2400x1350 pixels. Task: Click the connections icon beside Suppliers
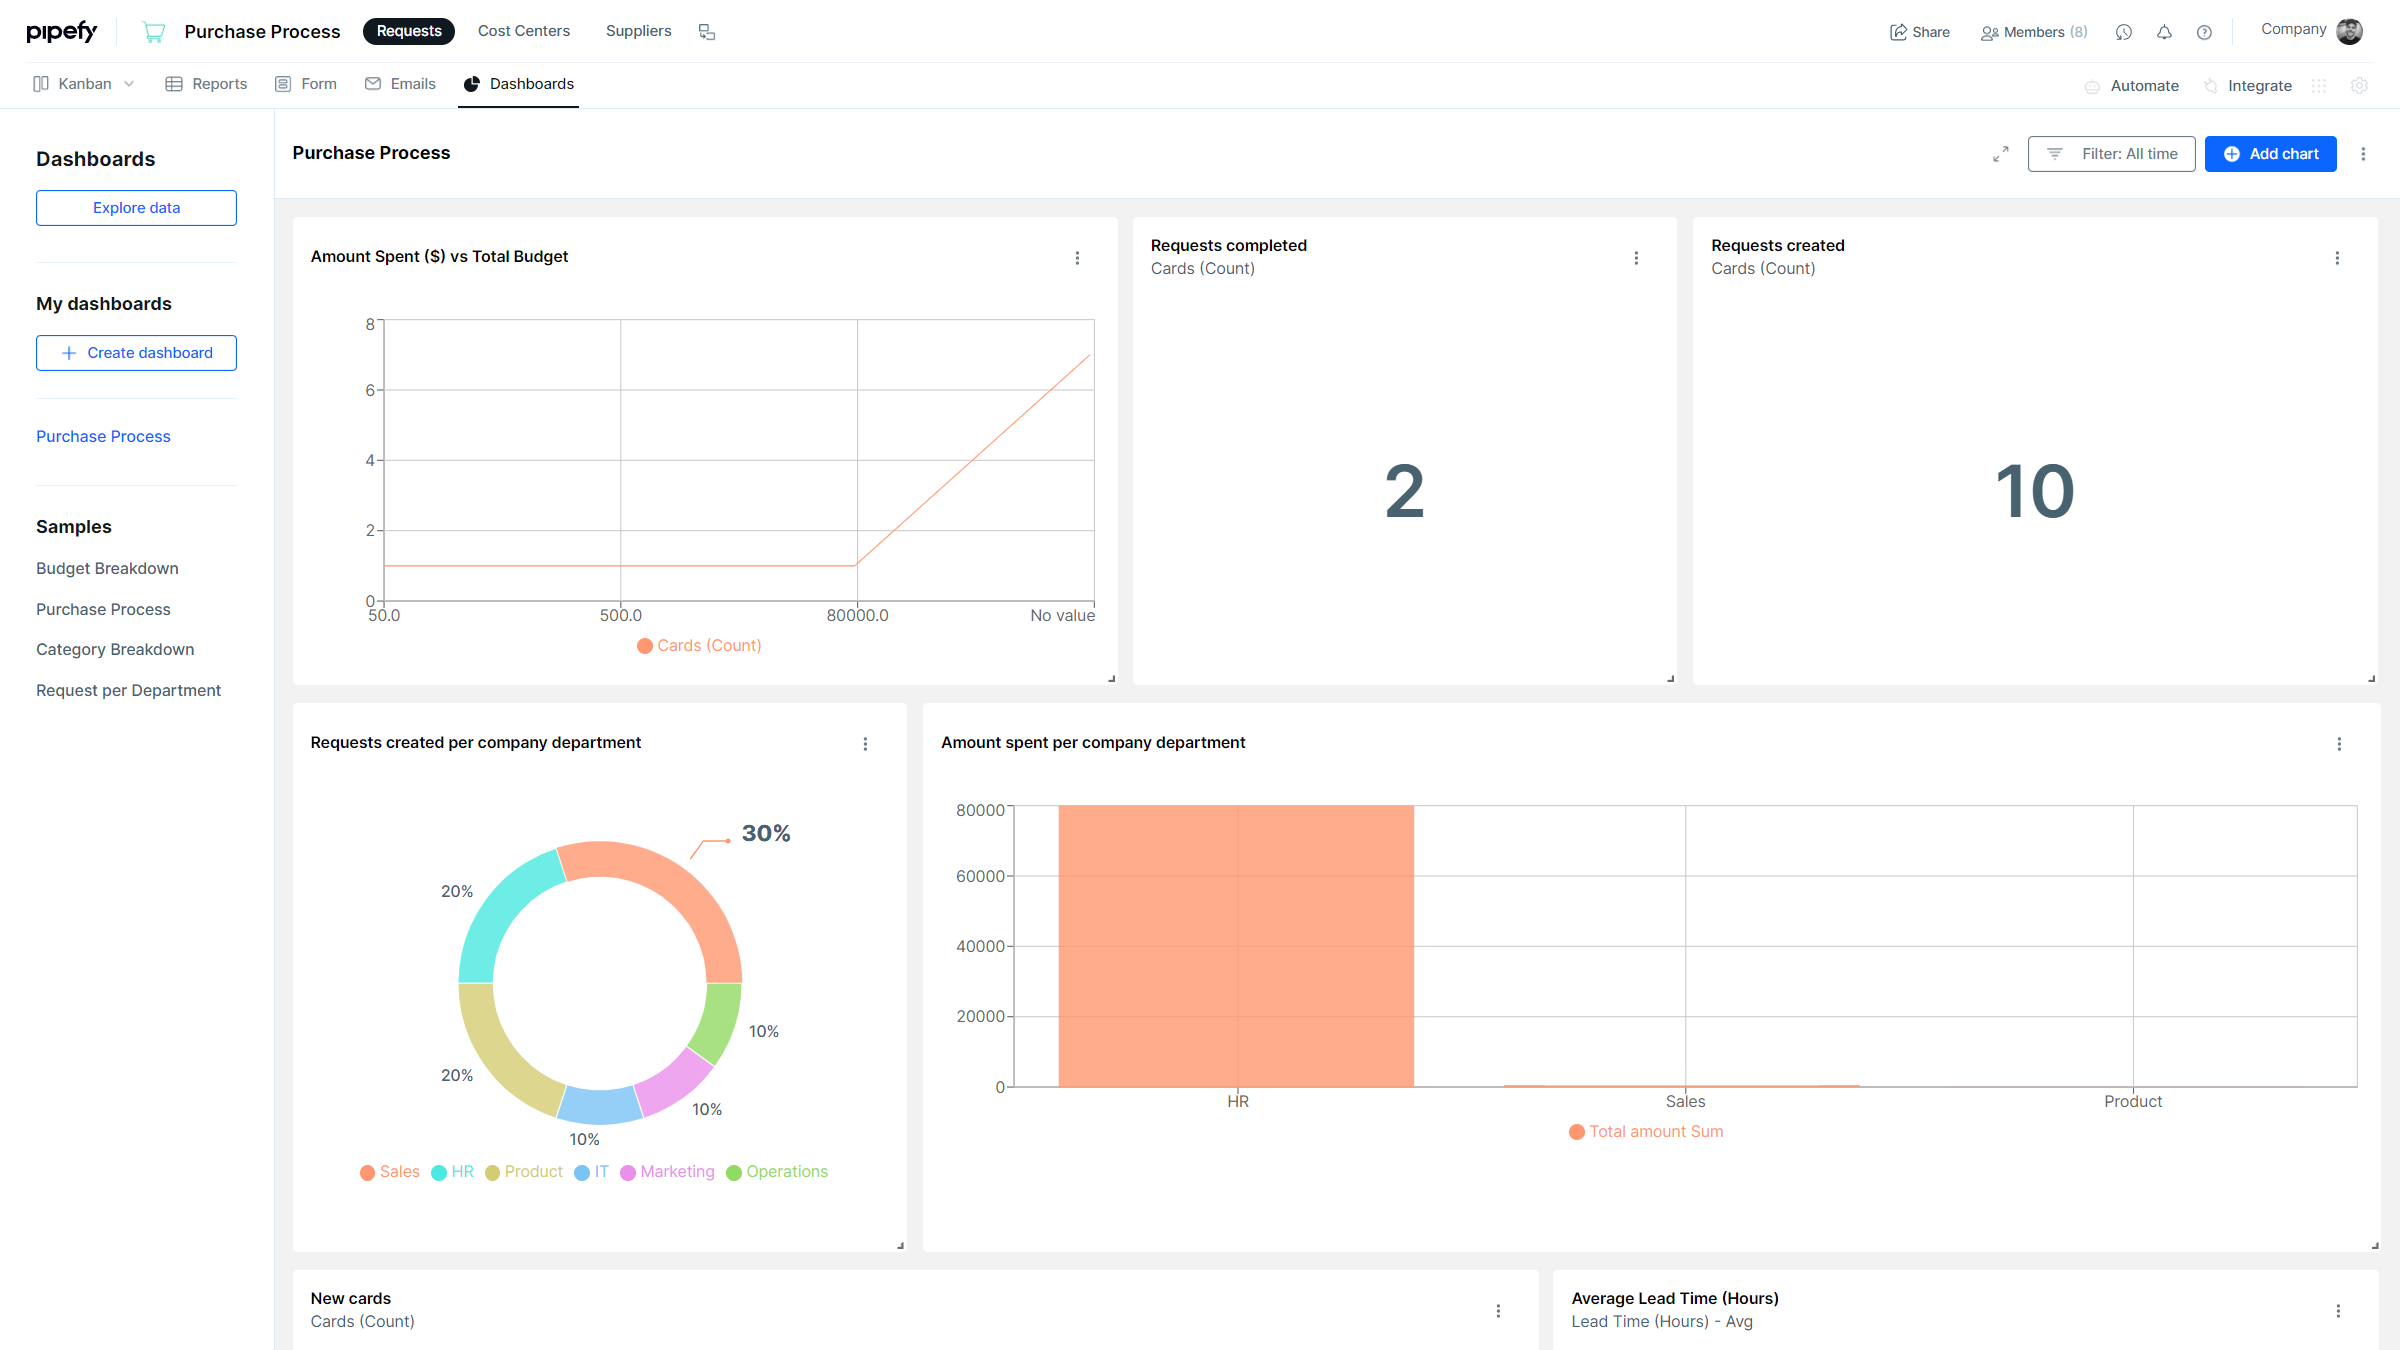click(x=707, y=32)
